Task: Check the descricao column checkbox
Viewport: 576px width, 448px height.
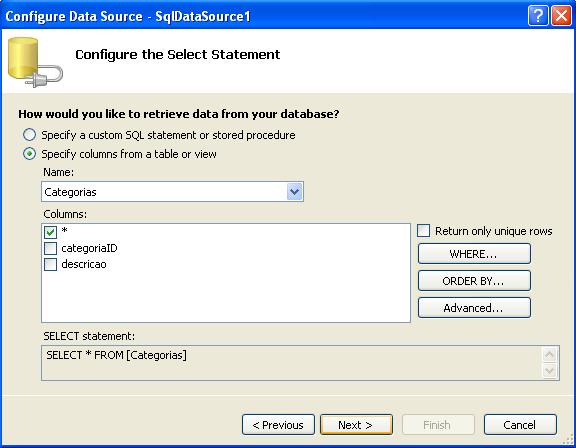Action: coord(50,264)
